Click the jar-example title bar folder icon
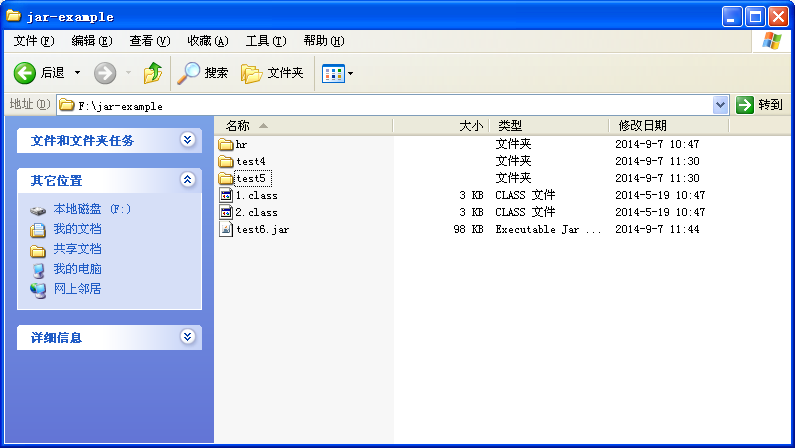This screenshot has height=448, width=795. [14, 16]
